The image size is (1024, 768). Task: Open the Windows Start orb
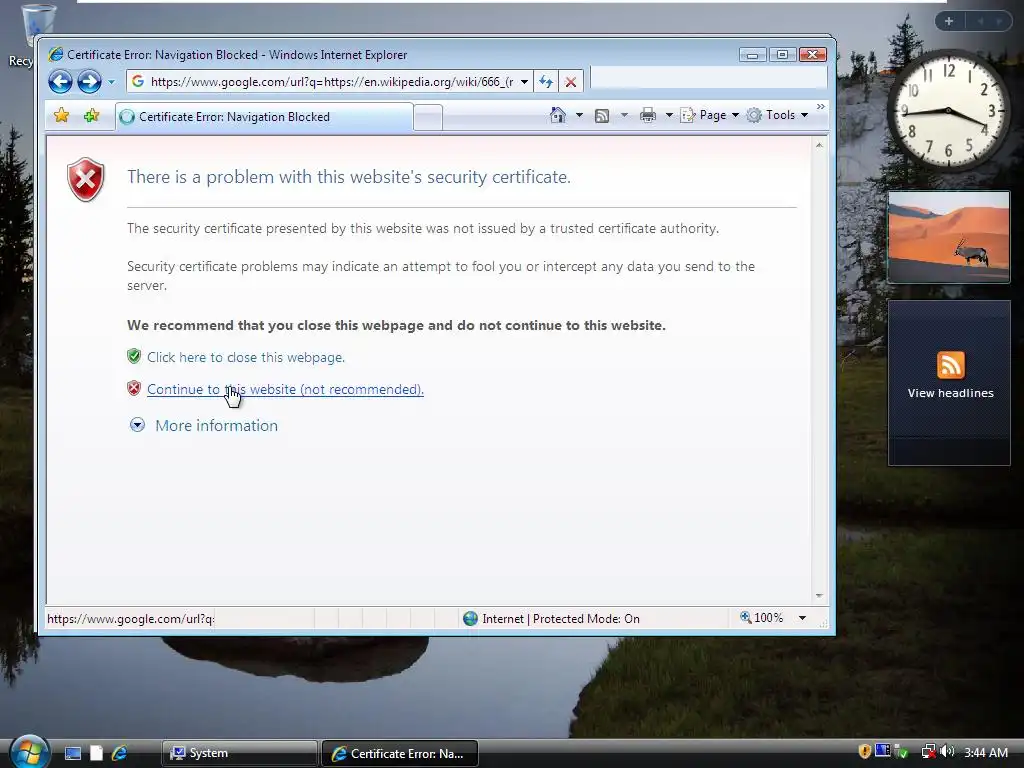[29, 752]
